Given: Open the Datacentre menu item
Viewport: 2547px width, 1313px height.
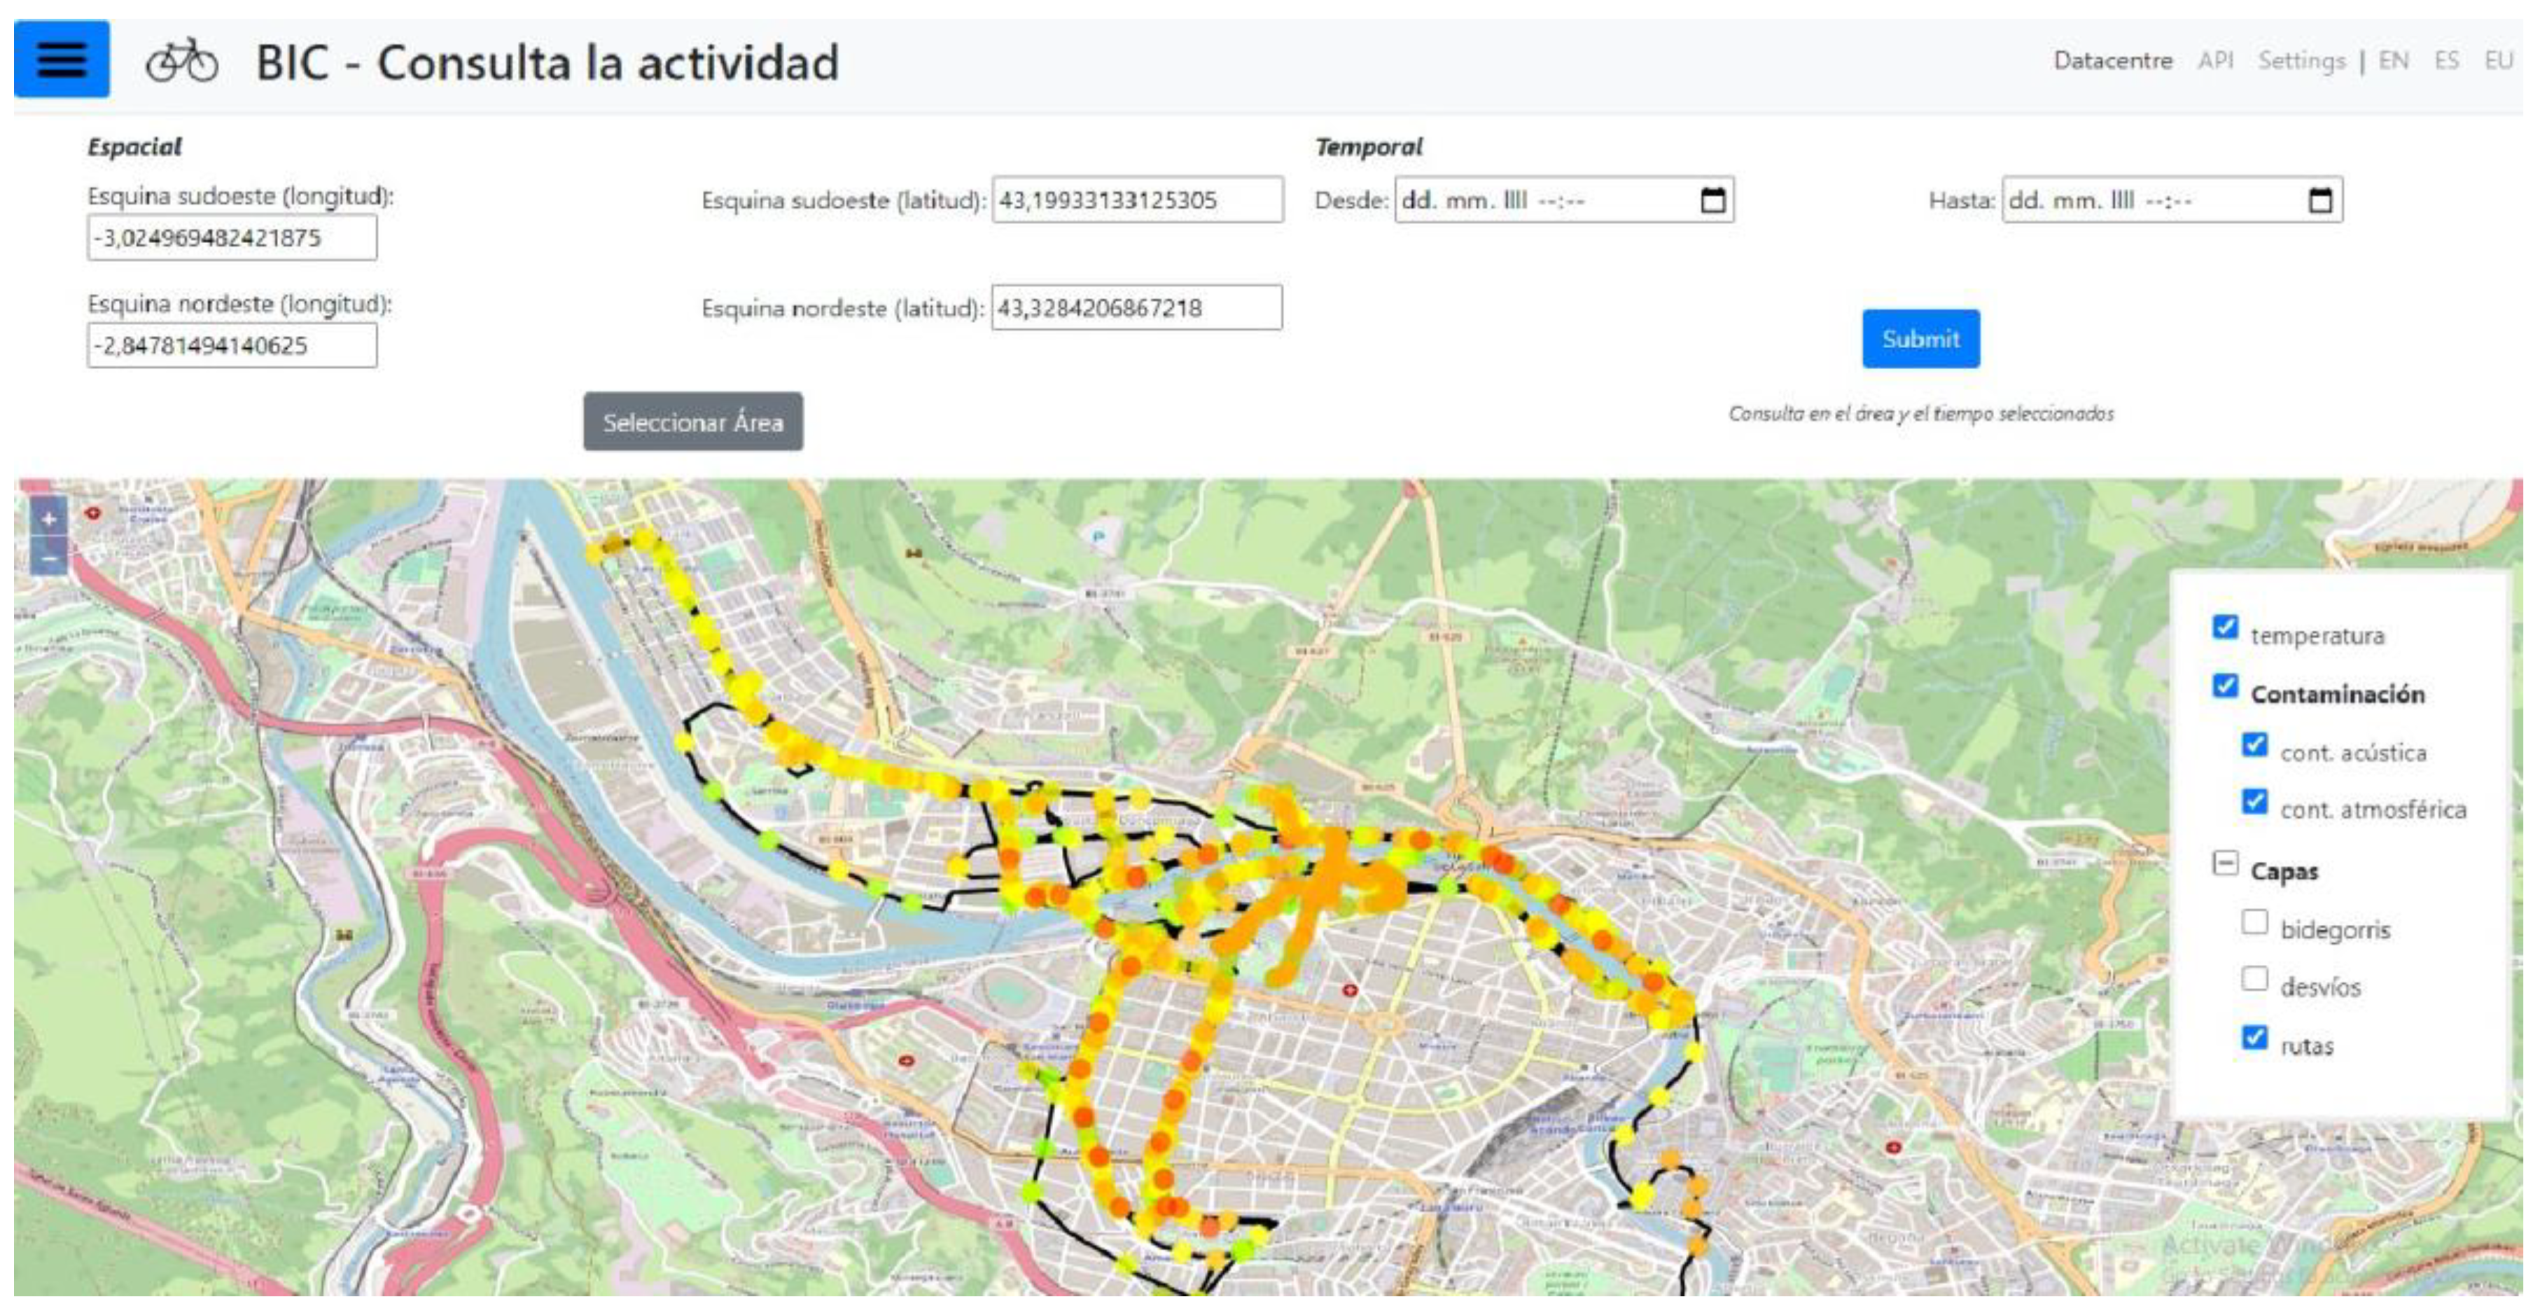Looking at the screenshot, I should coord(2112,61).
